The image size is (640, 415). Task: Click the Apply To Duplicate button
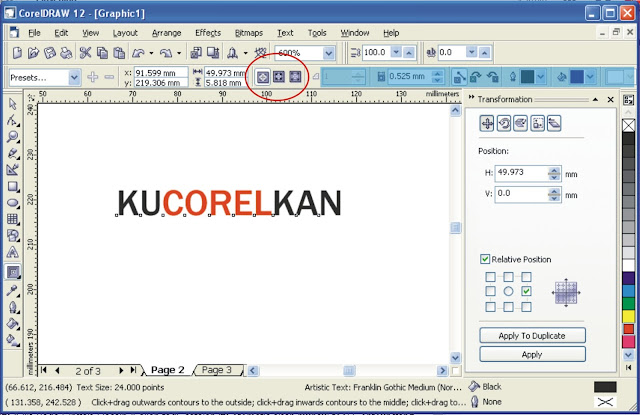[532, 335]
